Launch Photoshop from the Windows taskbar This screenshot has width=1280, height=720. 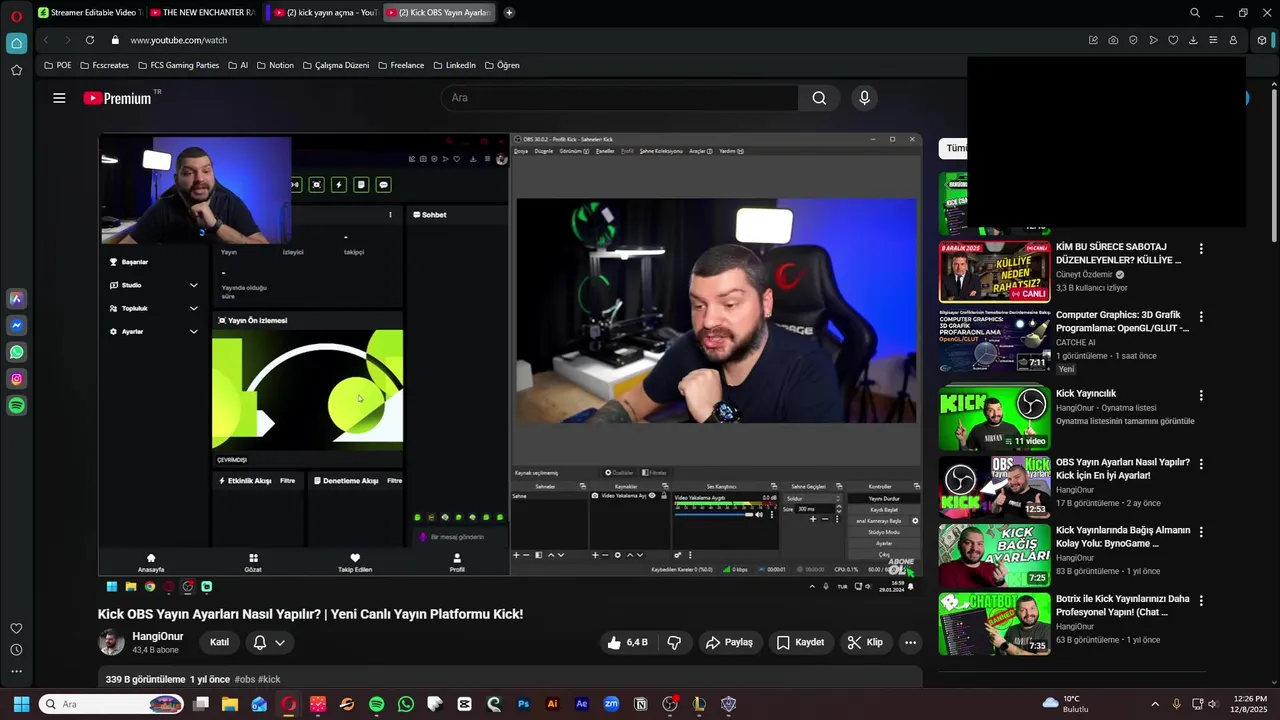[x=523, y=704]
